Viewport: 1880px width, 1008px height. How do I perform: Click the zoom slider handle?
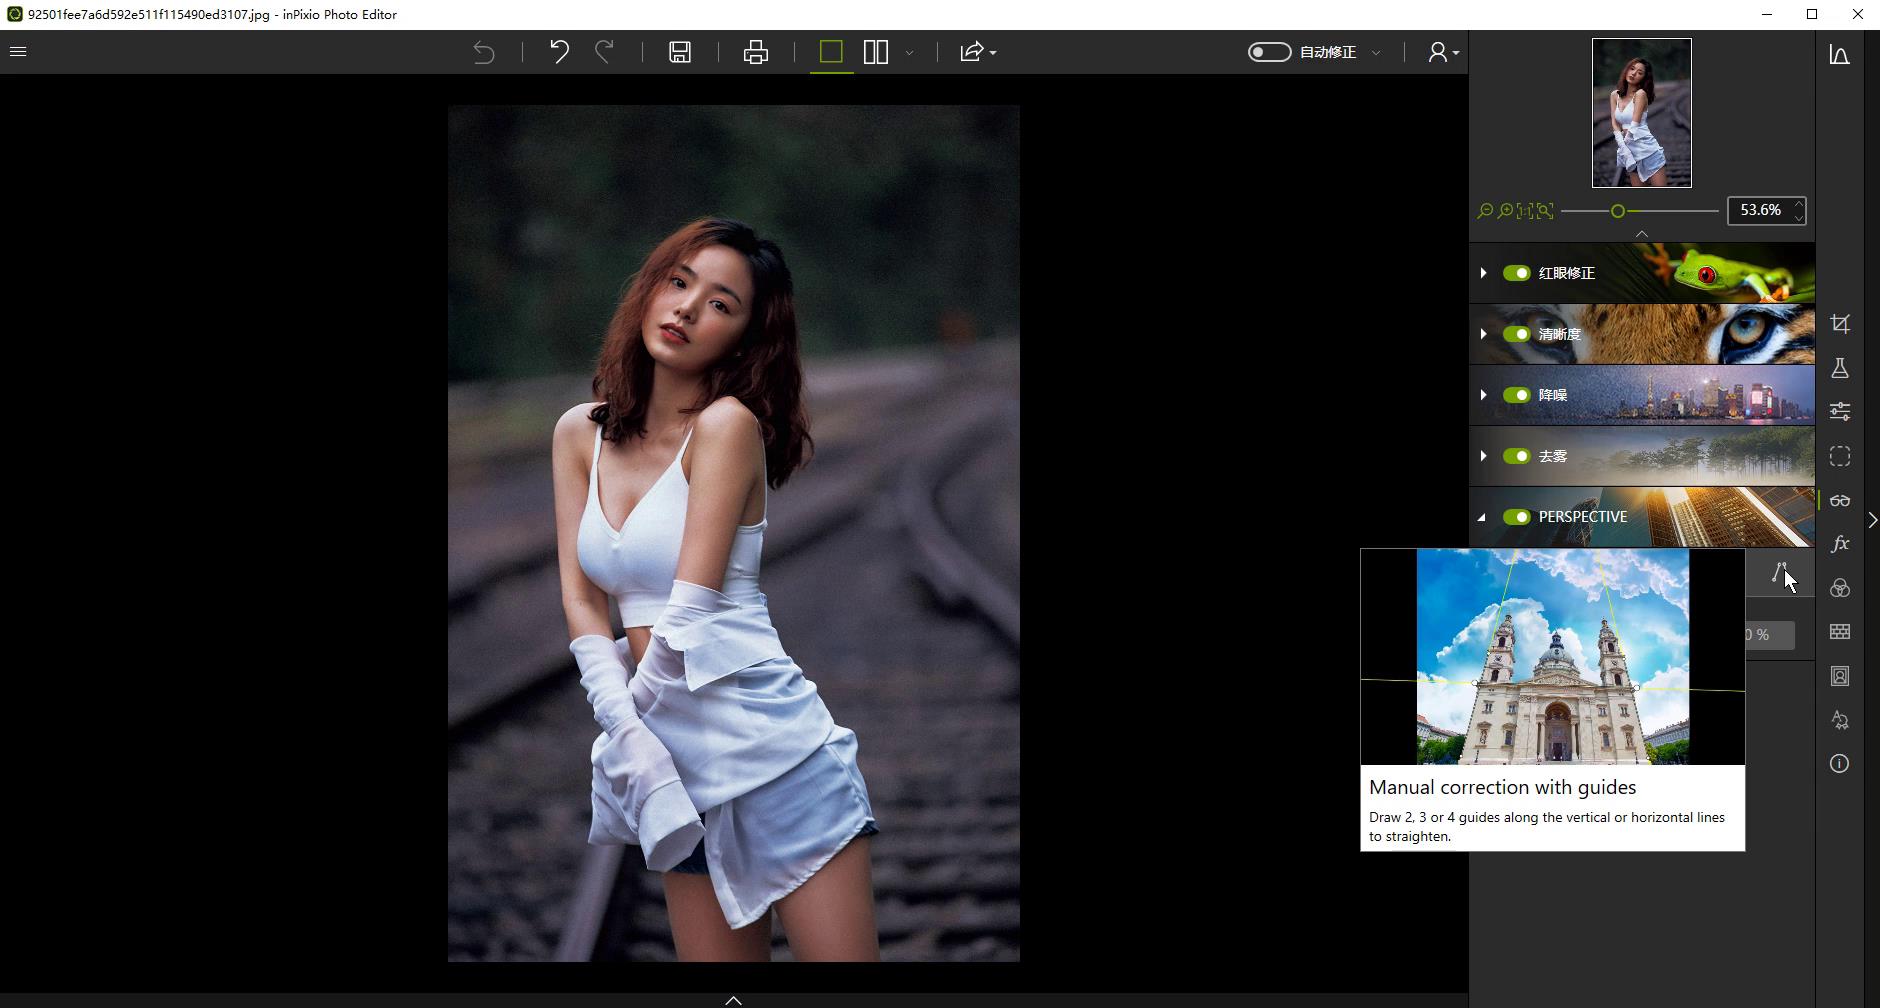point(1617,211)
